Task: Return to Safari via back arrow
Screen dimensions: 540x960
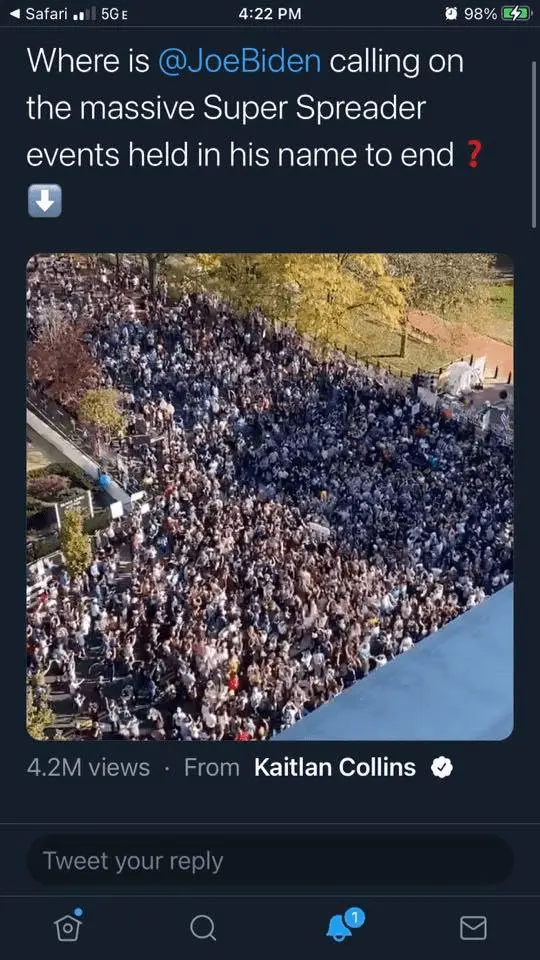Action: tap(15, 13)
